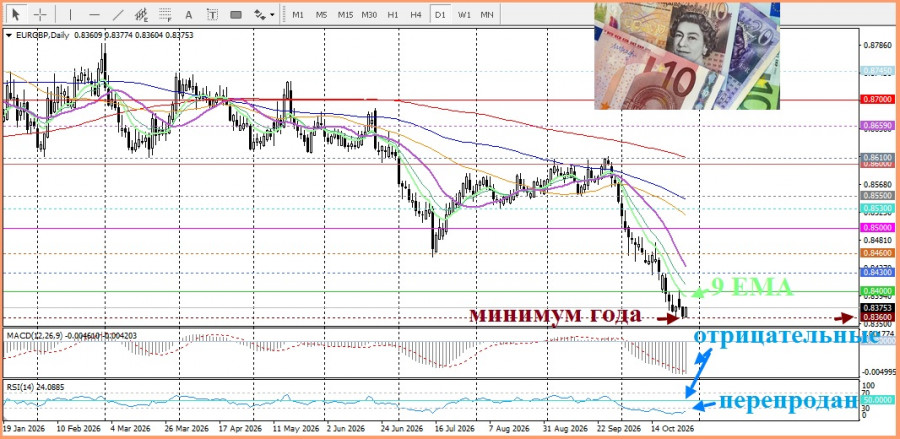Click the current price 0.83753 label

pyautogui.click(x=878, y=308)
